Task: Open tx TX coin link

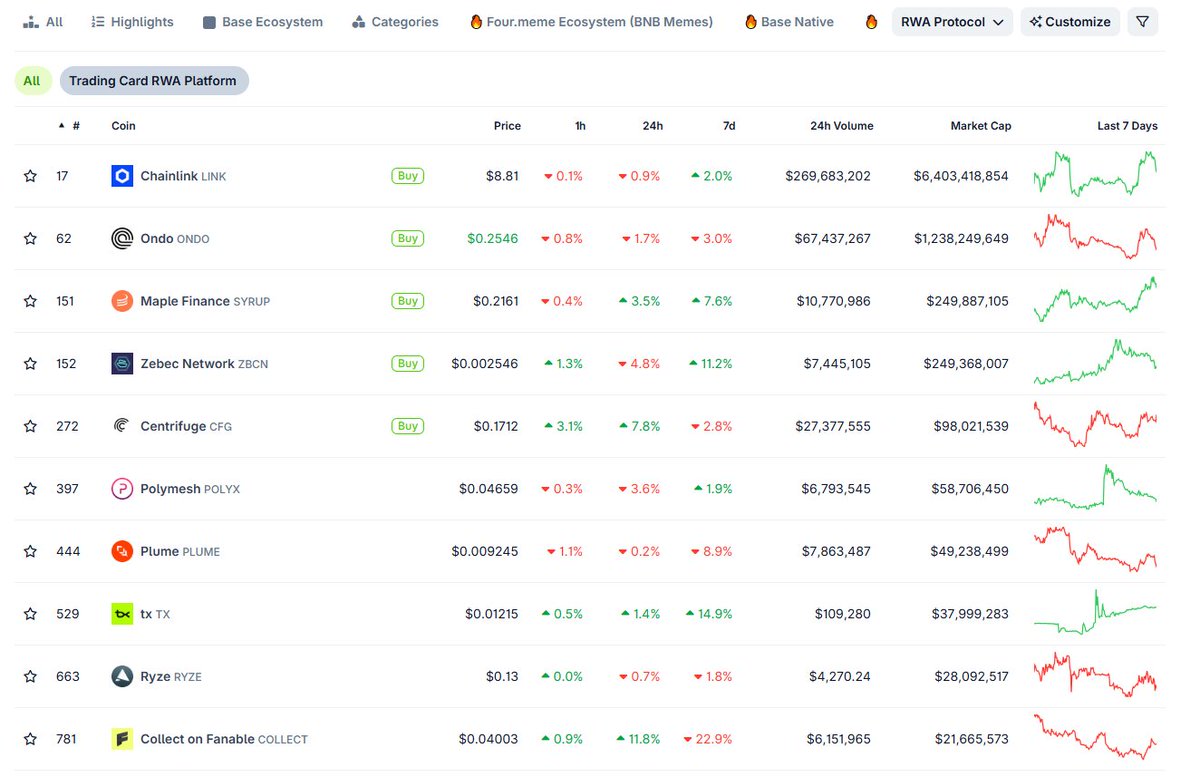Action: (x=155, y=614)
